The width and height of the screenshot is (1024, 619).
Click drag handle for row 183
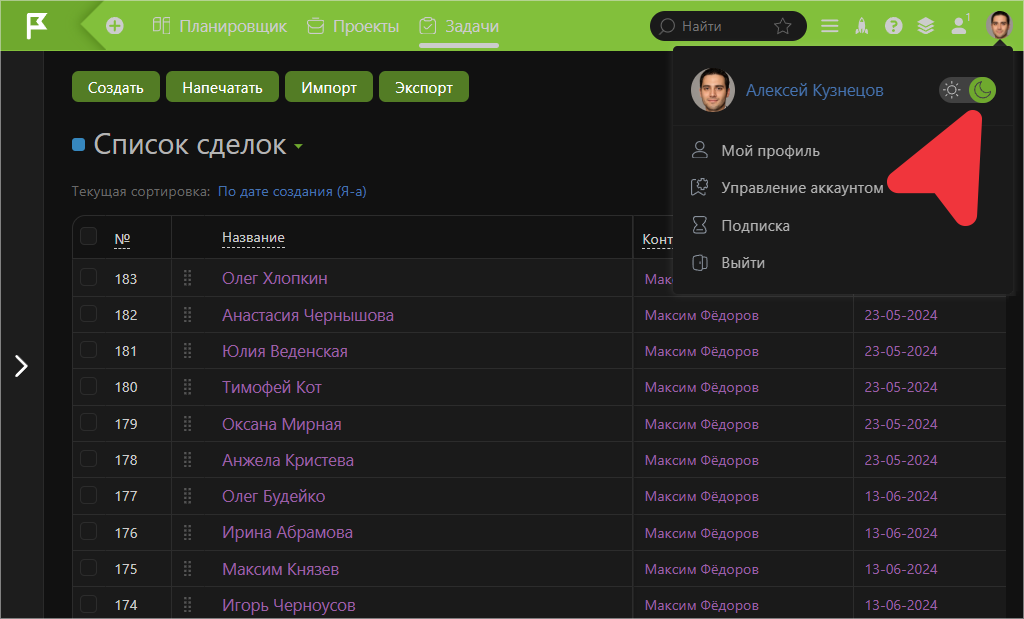(187, 278)
